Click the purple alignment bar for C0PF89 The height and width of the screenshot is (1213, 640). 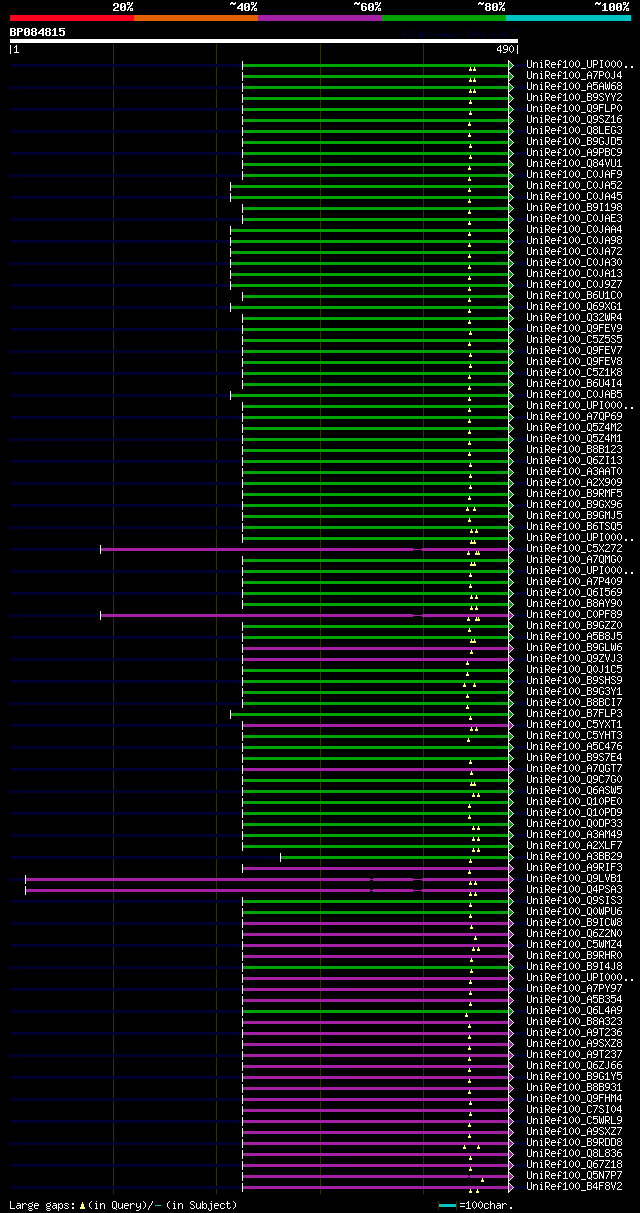point(306,614)
